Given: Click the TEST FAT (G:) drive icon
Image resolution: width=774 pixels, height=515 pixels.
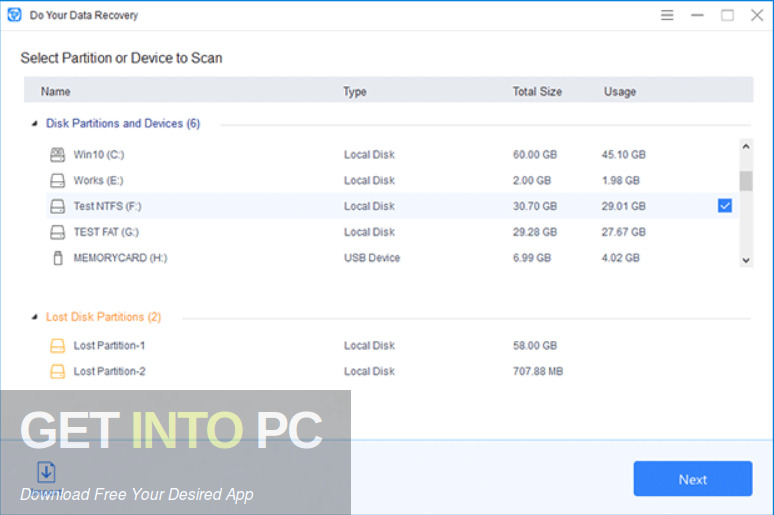Looking at the screenshot, I should (x=57, y=232).
